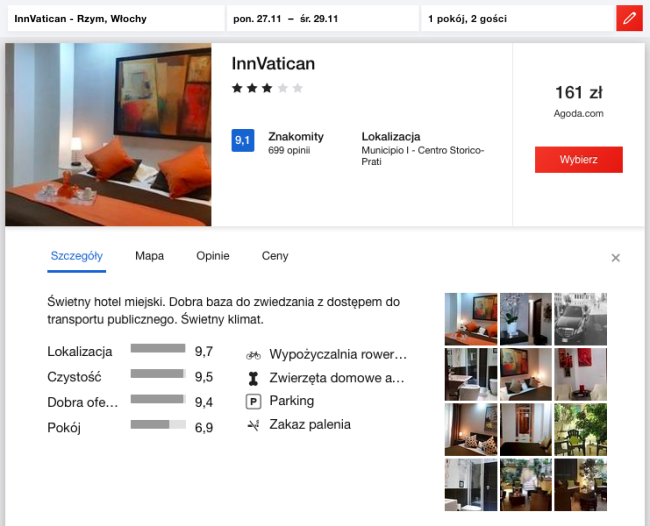Open the dates field pon. 27.11 – śr. 29.11
The width and height of the screenshot is (650, 526).
point(323,19)
